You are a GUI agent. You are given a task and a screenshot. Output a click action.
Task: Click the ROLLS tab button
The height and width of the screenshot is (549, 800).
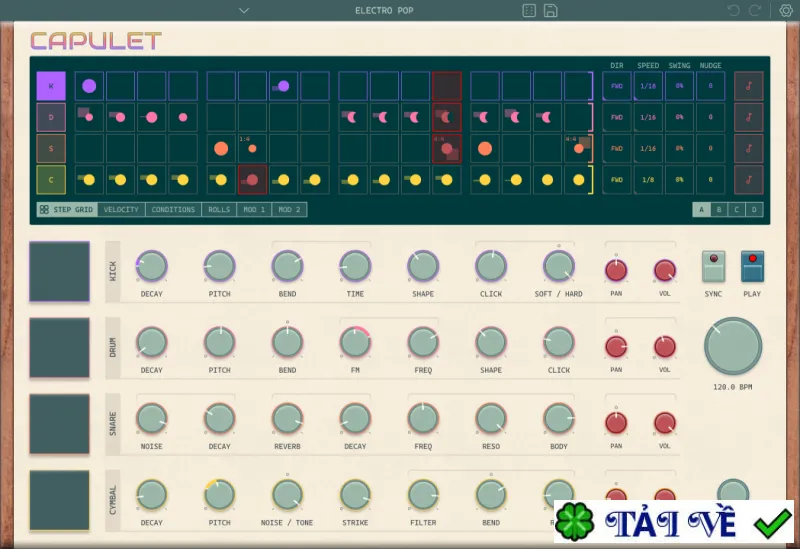[x=219, y=210]
